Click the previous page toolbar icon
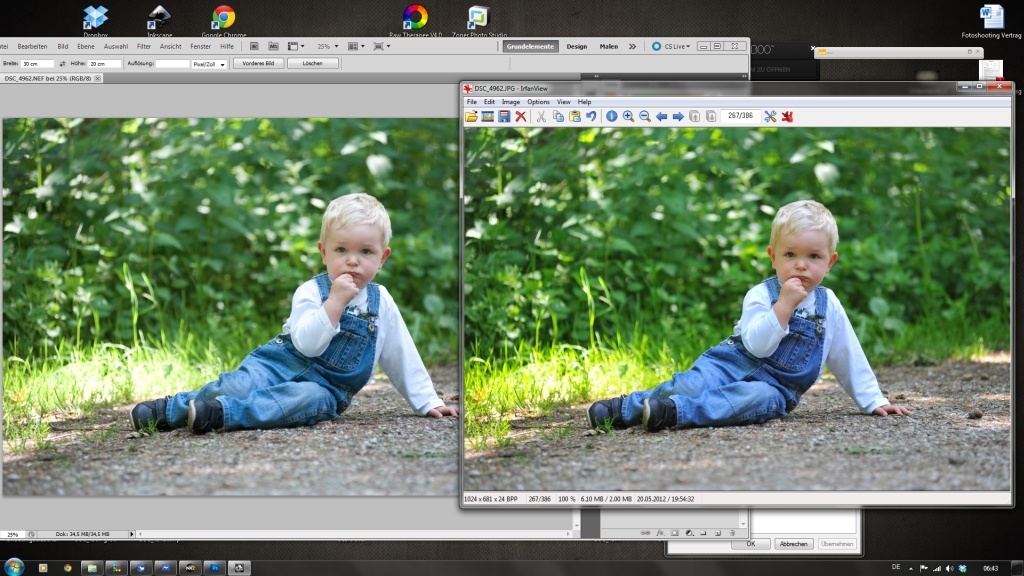 click(x=694, y=116)
